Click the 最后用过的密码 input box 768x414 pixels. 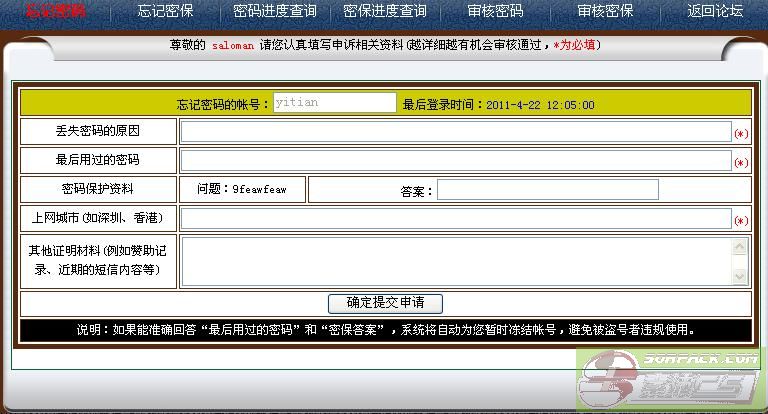pyautogui.click(x=456, y=161)
